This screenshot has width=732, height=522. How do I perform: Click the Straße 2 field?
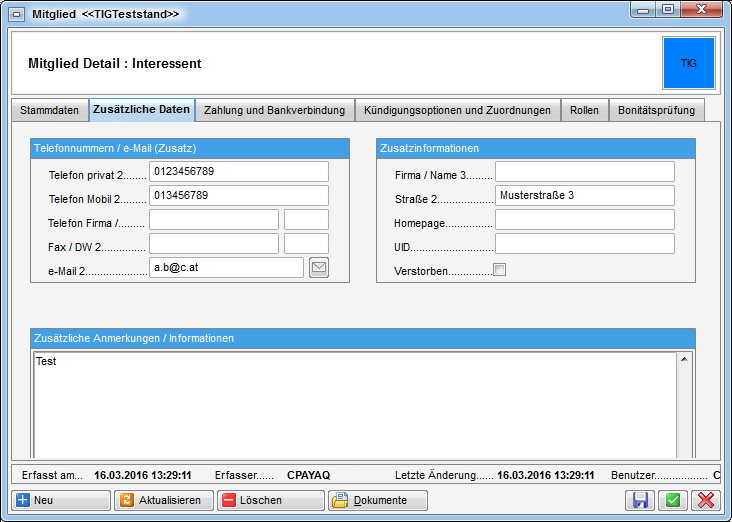tap(585, 196)
